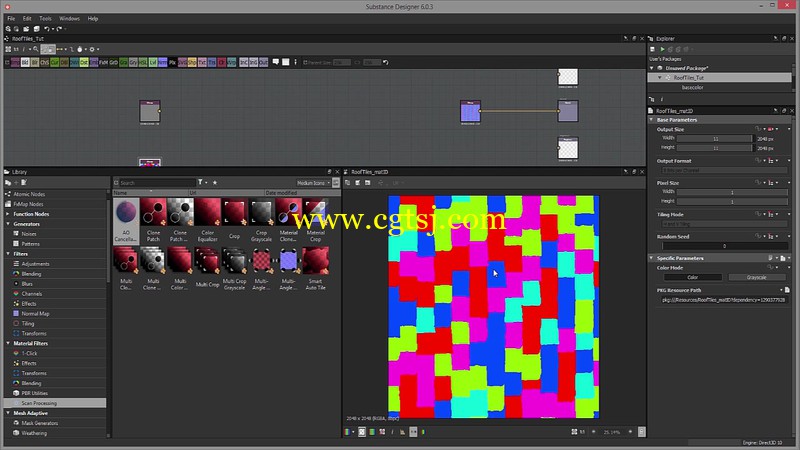Add a Channel Shuffle (ChS) node

[x=44, y=62]
